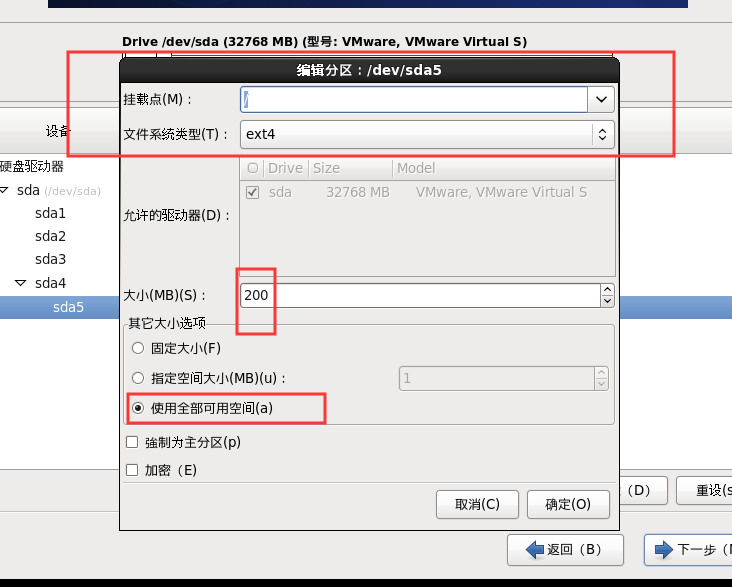732x587 pixels.
Task: Select sda1 in the device tree
Action: click(50, 213)
